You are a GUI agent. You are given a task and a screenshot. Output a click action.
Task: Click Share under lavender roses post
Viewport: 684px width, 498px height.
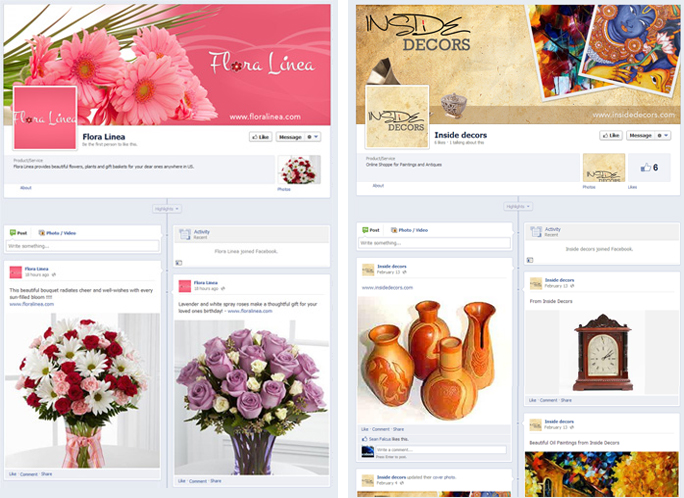coord(216,481)
